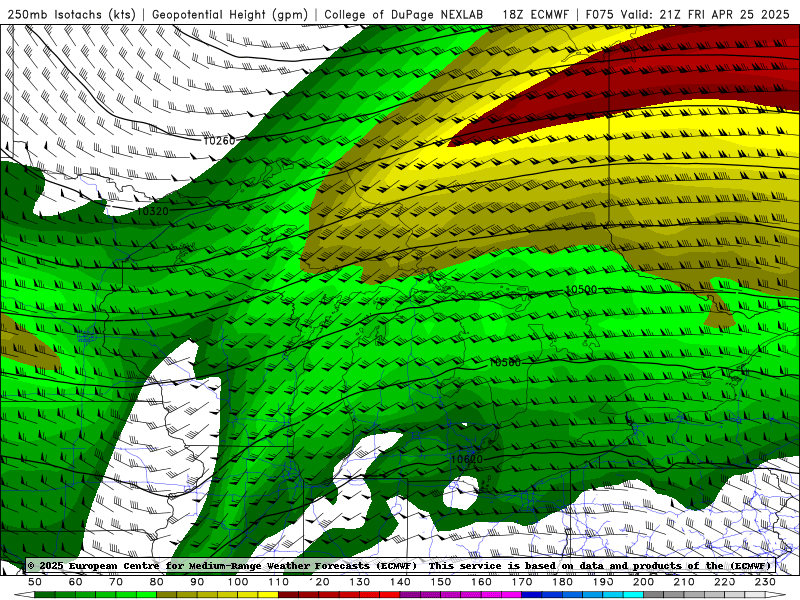The height and width of the screenshot is (600, 800).
Task: Click the 10560 height contour label
Action: point(505,362)
